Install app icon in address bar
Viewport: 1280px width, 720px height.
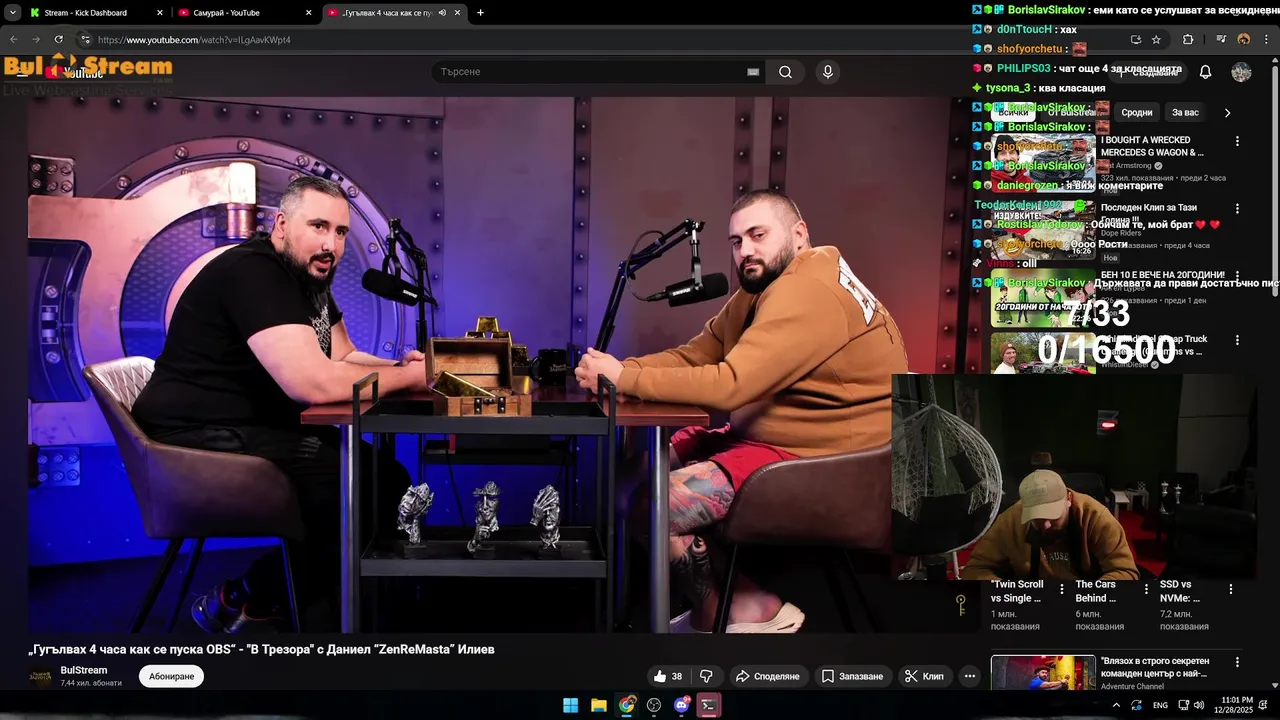[x=1135, y=40]
